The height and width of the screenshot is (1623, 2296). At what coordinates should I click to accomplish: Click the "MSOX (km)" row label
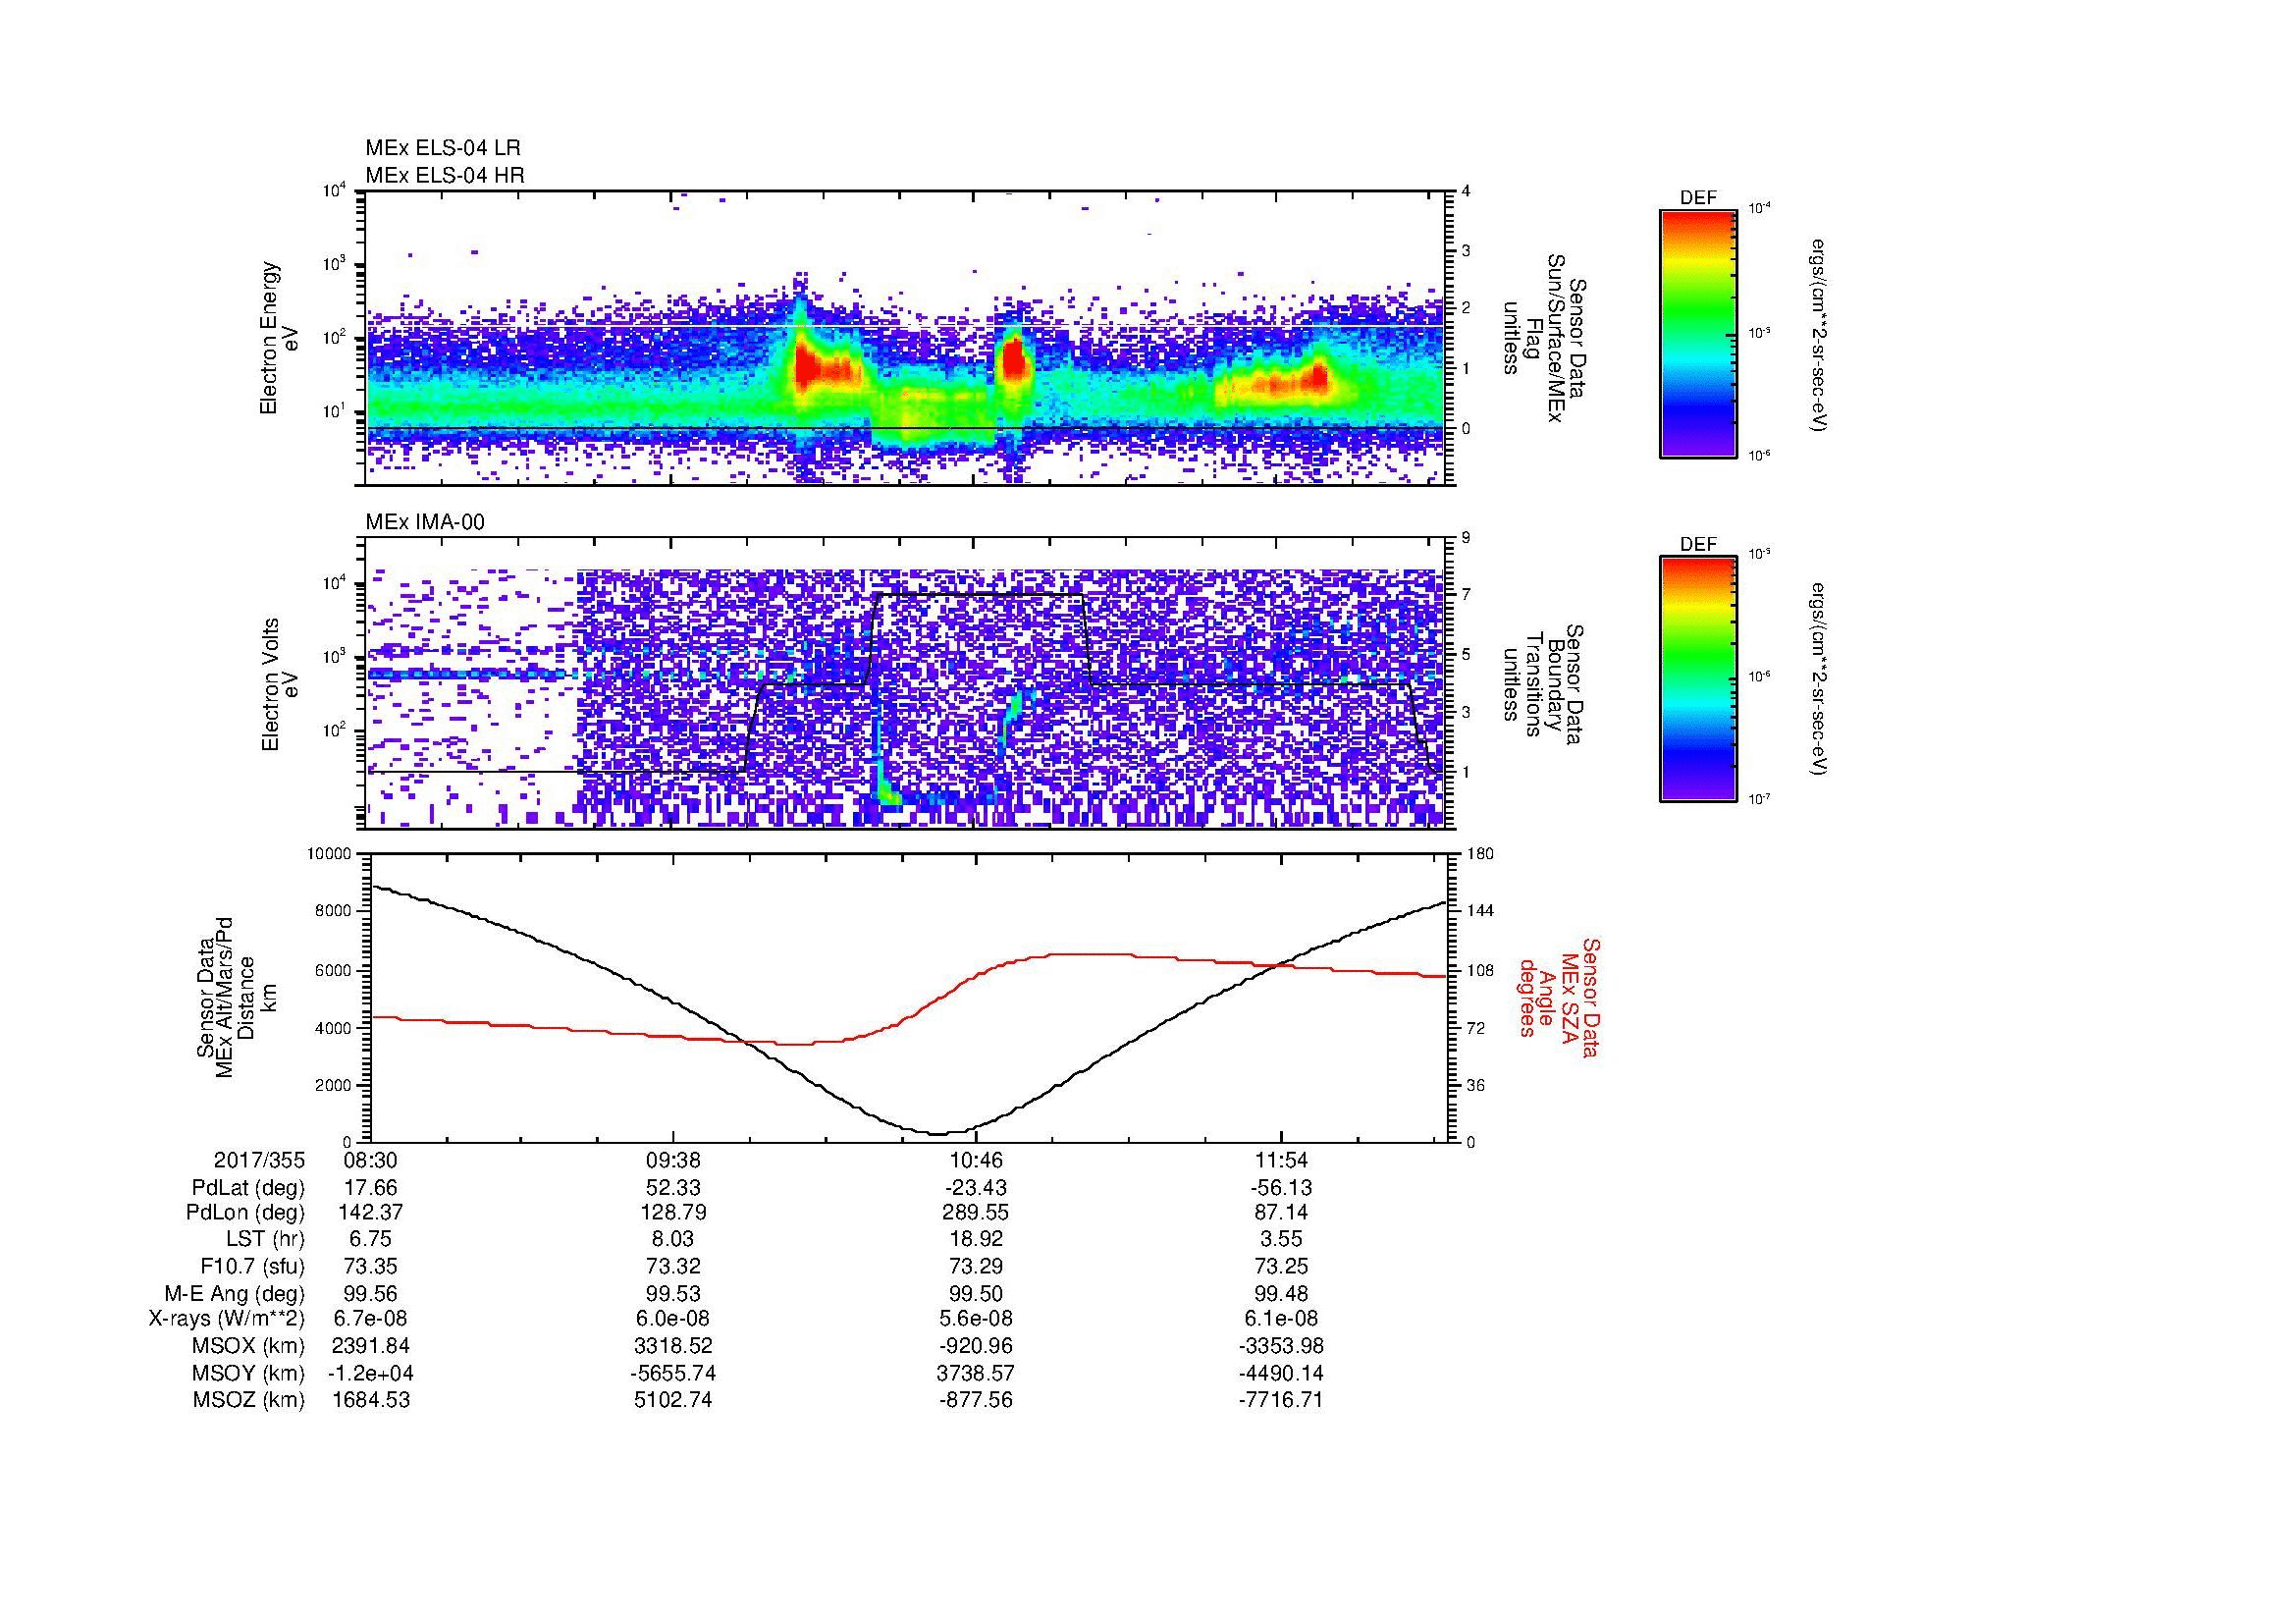click(248, 1346)
